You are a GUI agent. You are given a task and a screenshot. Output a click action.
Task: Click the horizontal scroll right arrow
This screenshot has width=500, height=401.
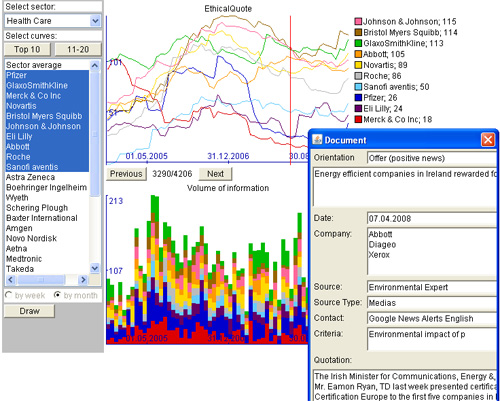pyautogui.click(x=83, y=280)
